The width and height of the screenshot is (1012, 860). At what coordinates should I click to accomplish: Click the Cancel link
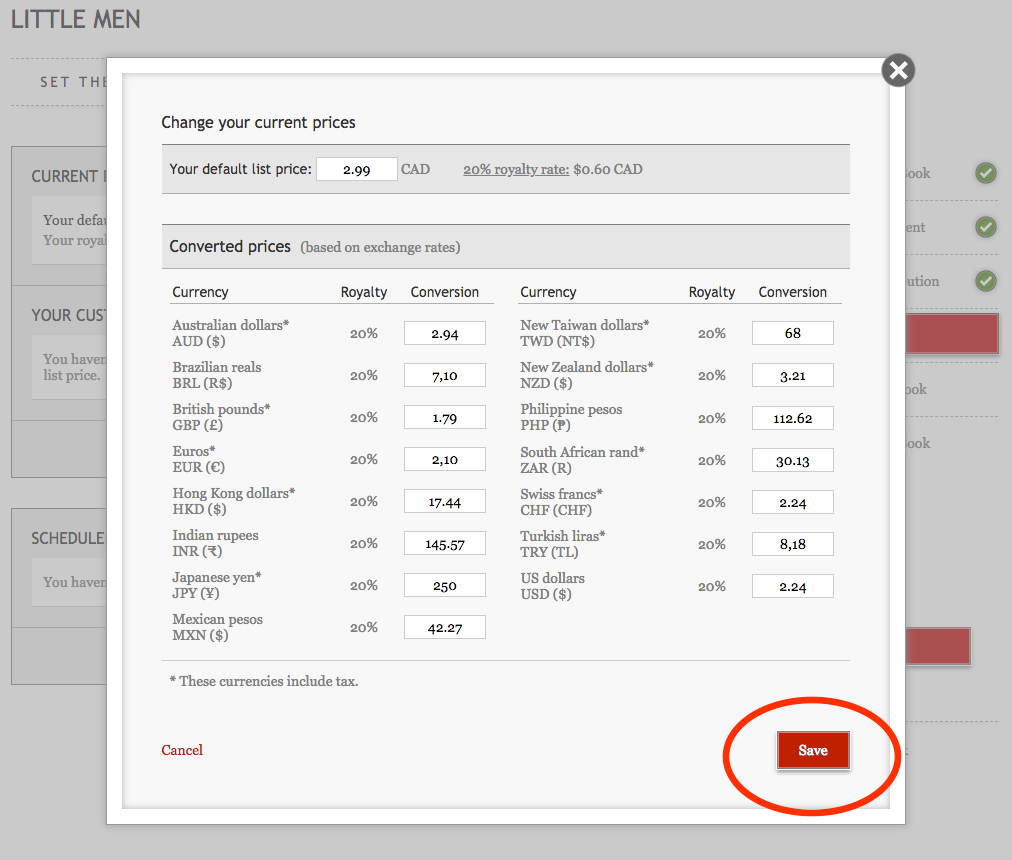182,750
